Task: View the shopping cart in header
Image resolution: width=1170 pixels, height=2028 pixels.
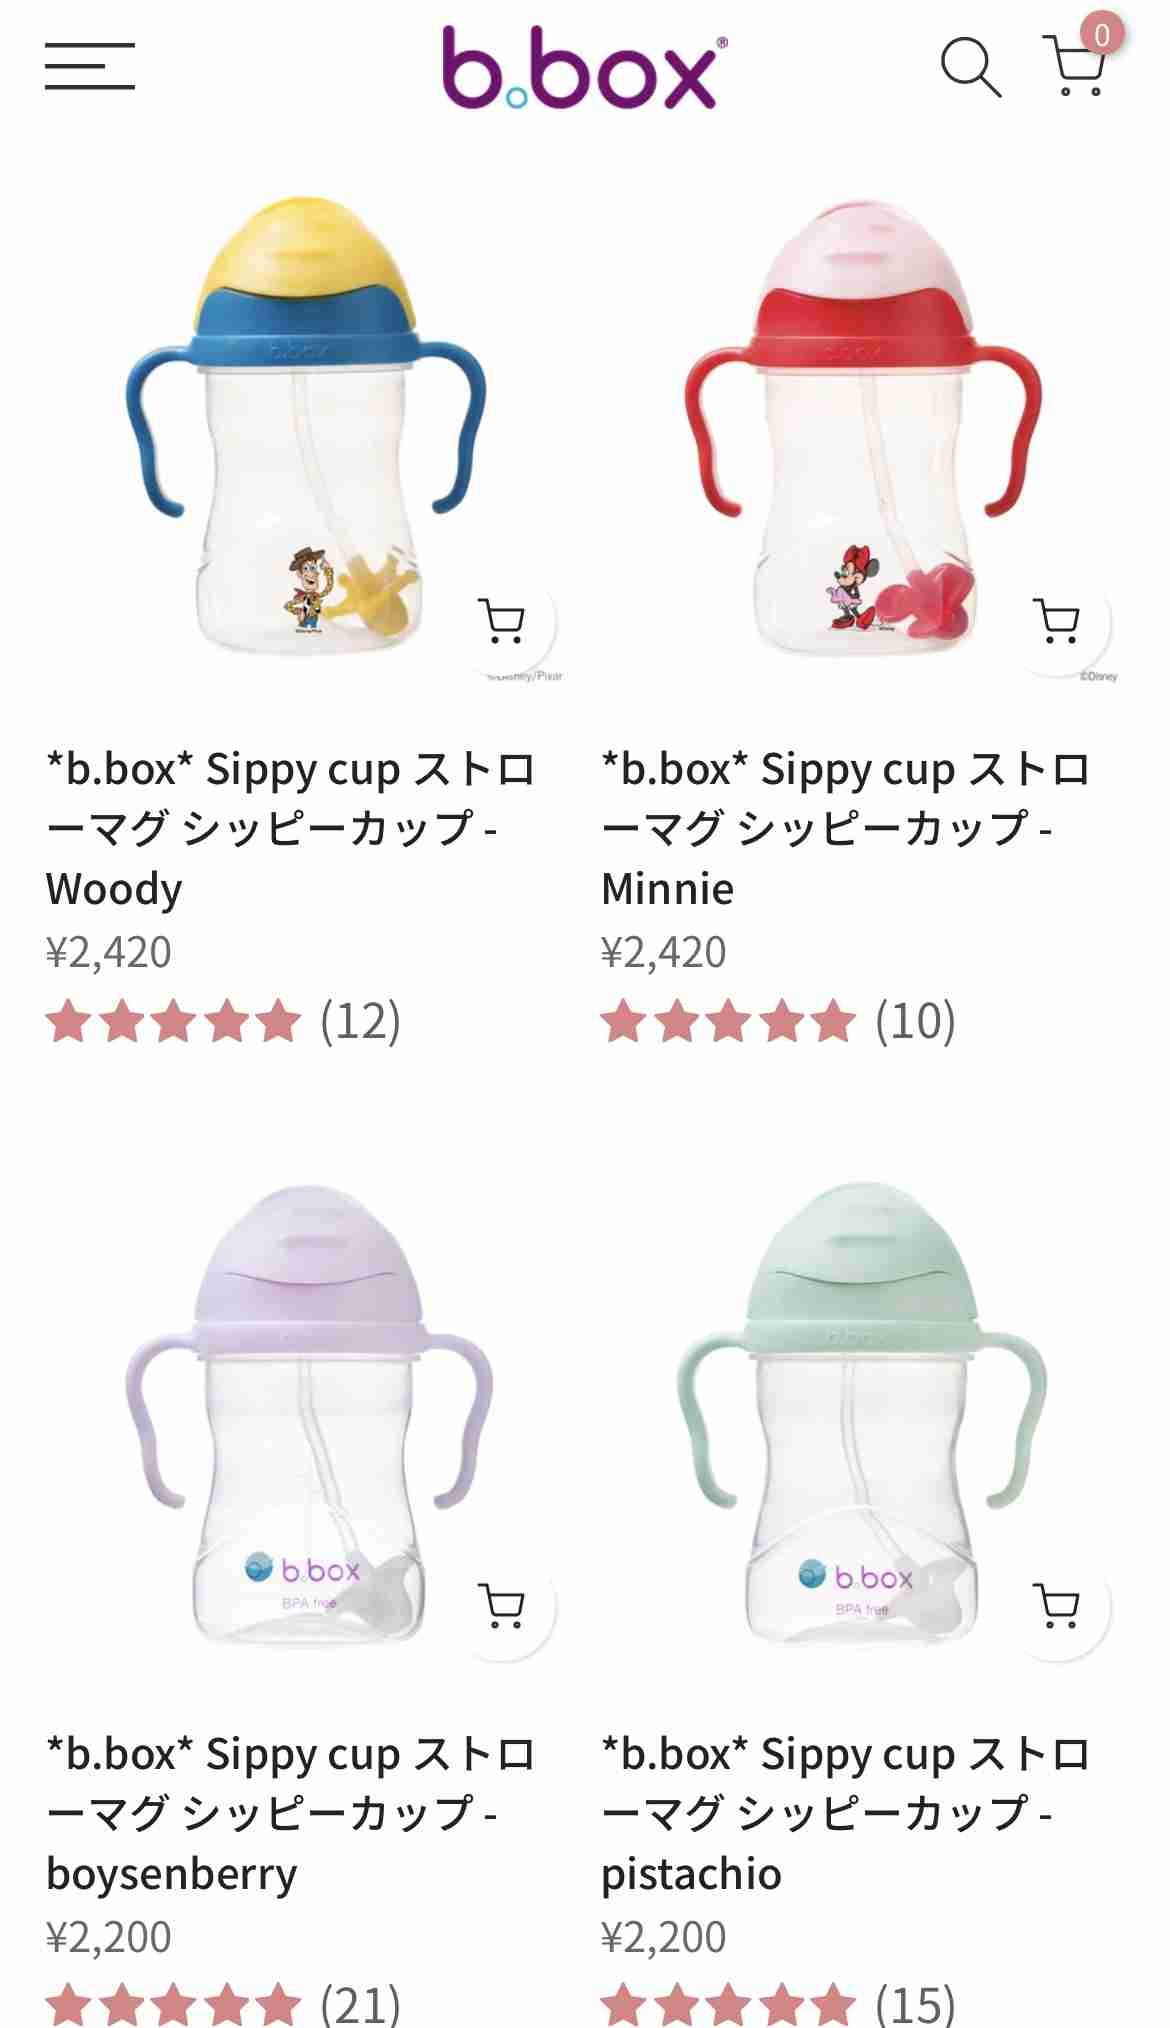Action: pyautogui.click(x=1075, y=65)
